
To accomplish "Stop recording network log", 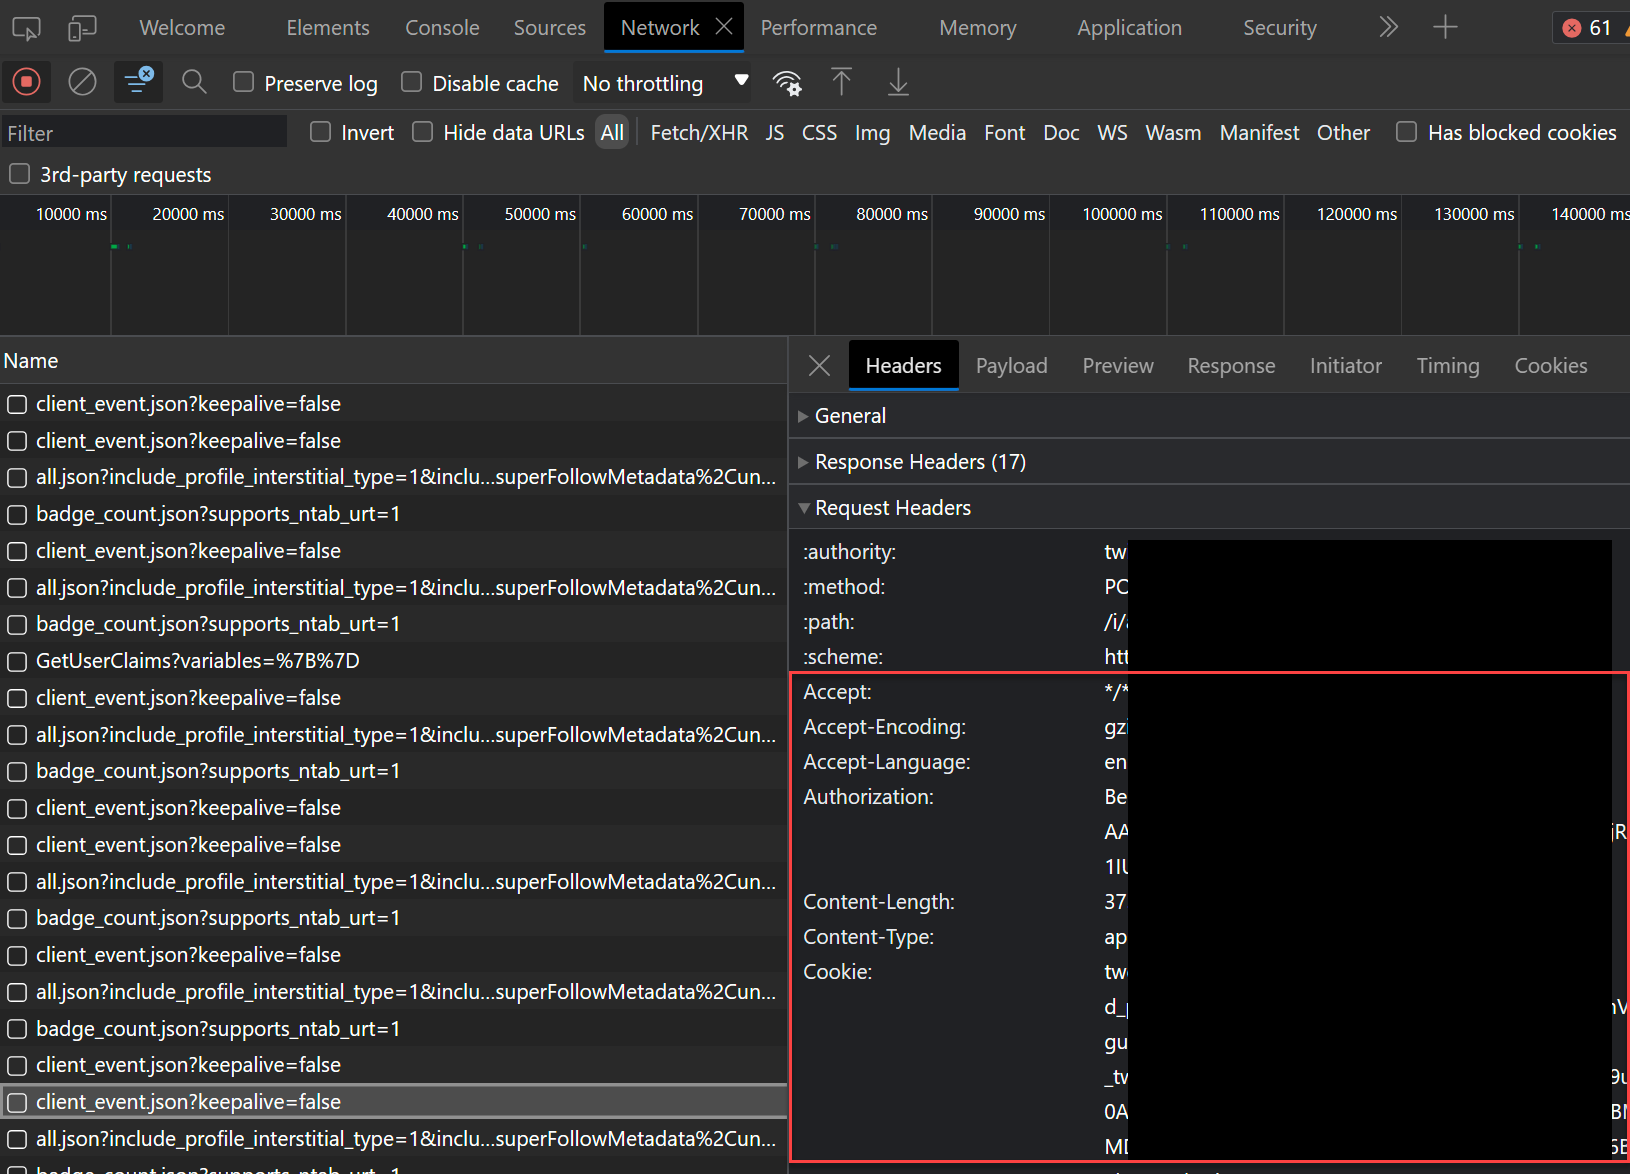I will coord(27,82).
